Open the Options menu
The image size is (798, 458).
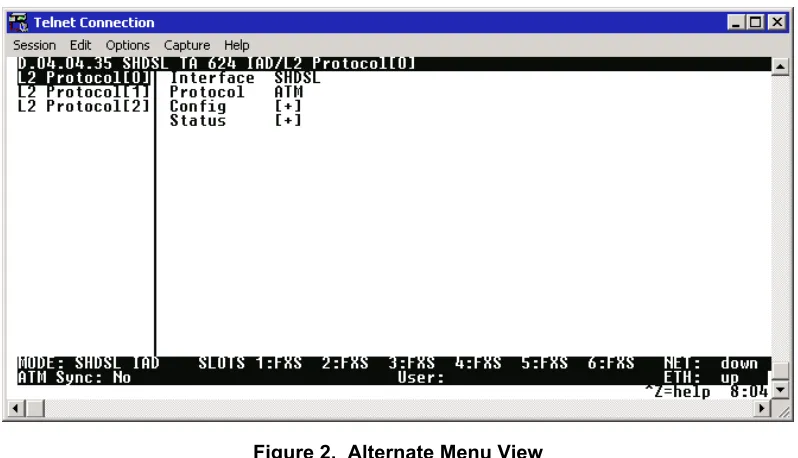(x=128, y=45)
